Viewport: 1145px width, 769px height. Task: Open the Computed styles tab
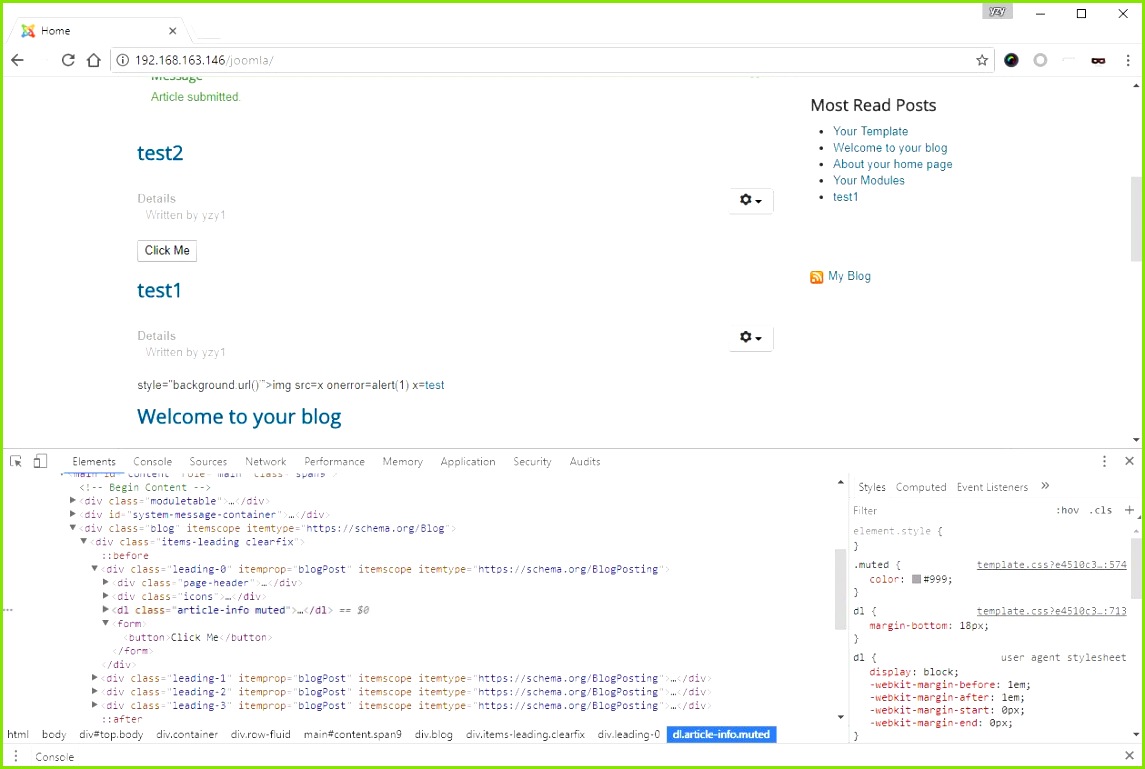[x=920, y=487]
